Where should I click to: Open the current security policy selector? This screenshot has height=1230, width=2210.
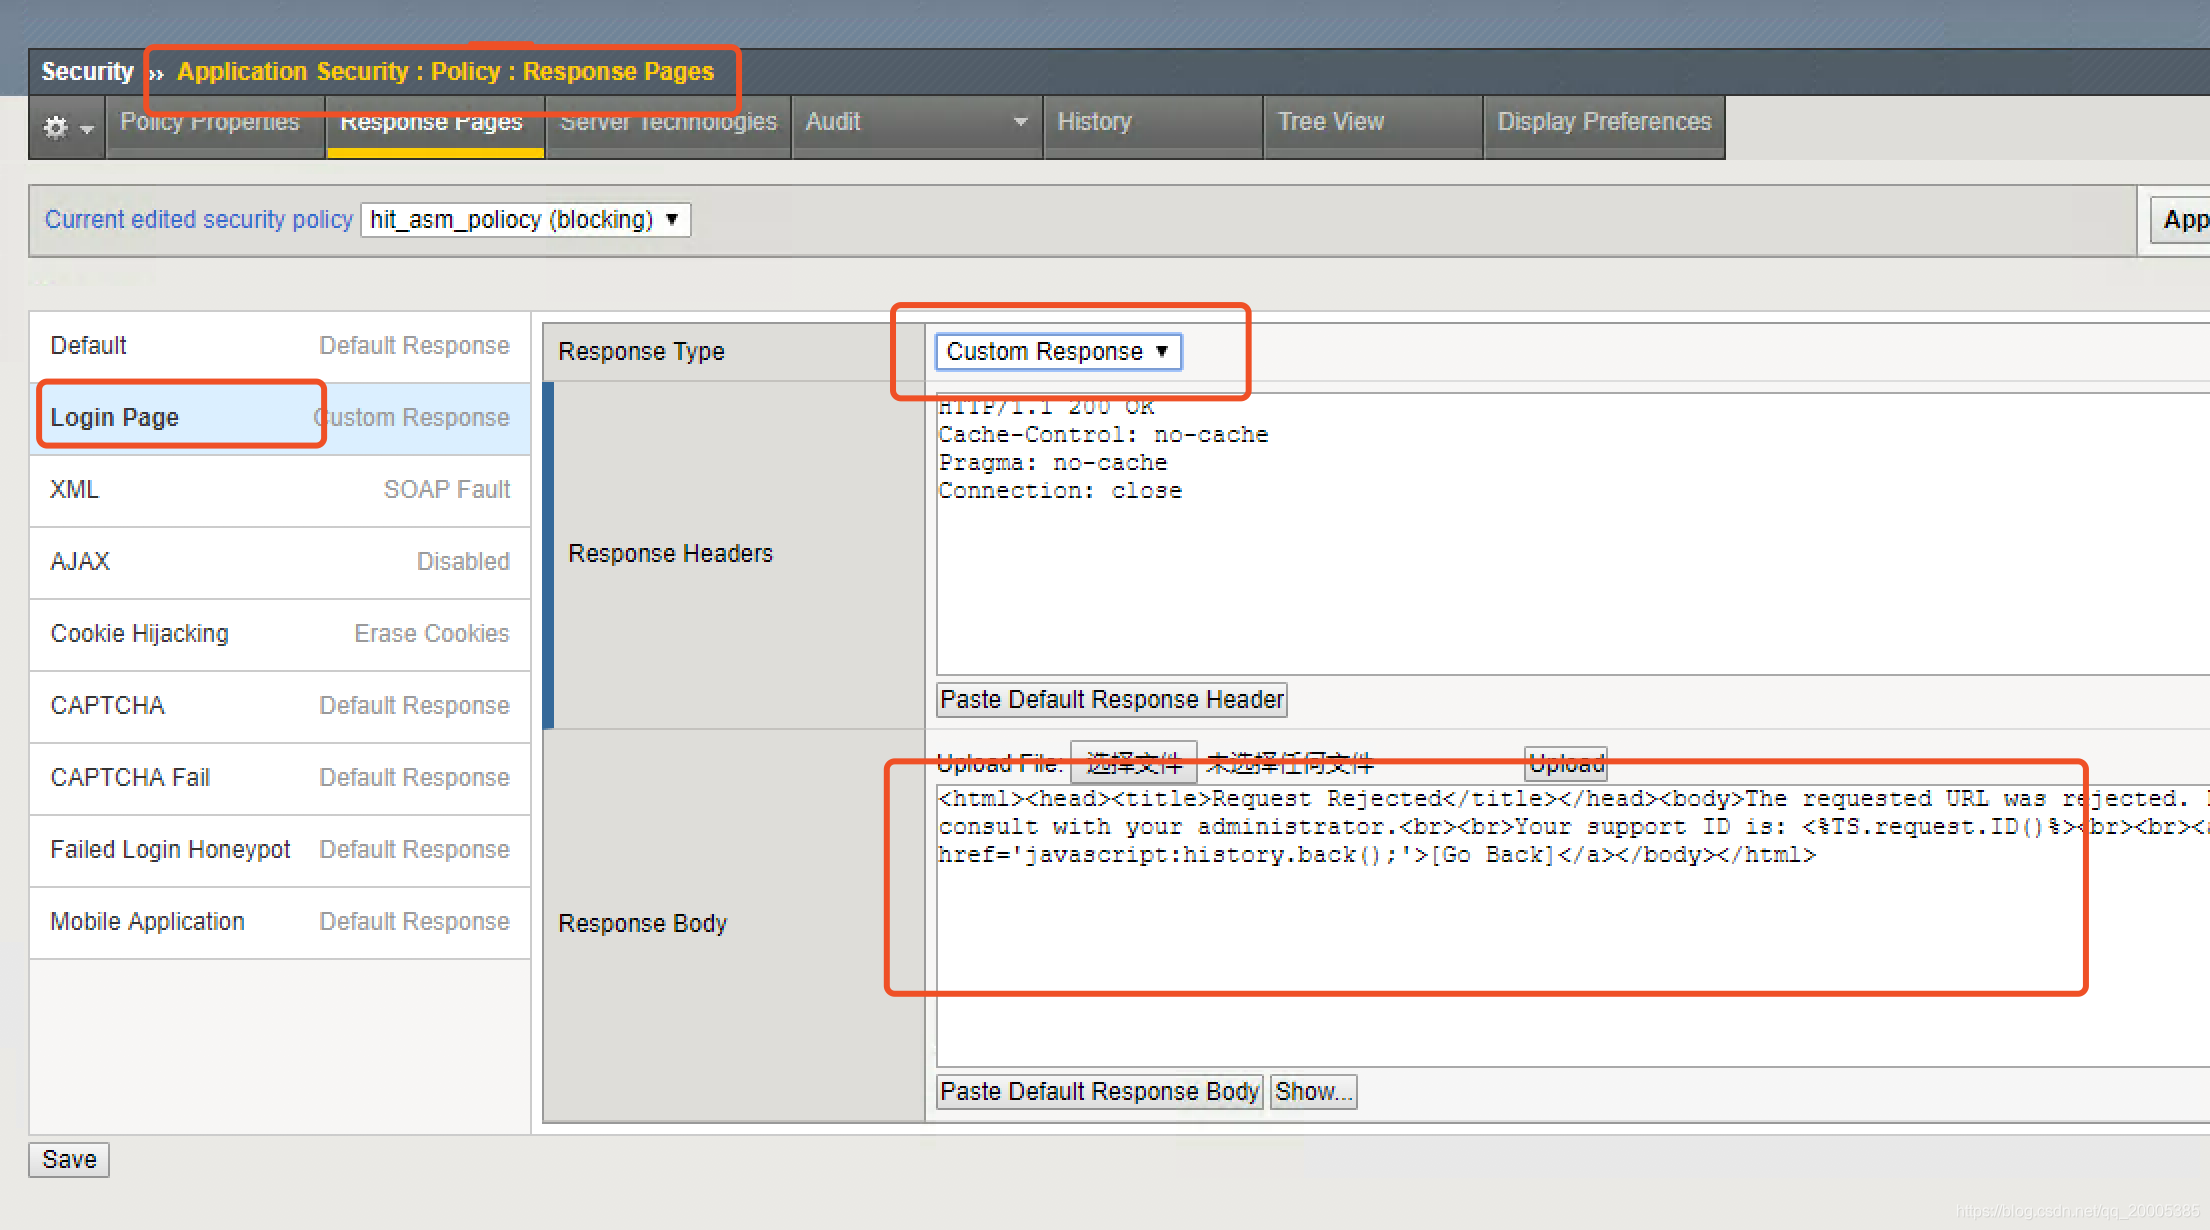tap(525, 219)
